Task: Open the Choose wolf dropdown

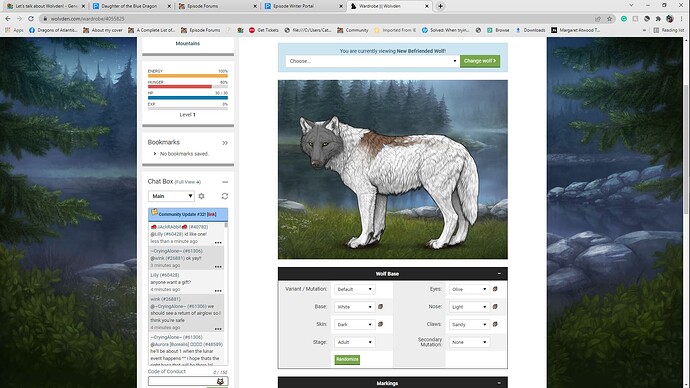Action: pyautogui.click(x=372, y=61)
